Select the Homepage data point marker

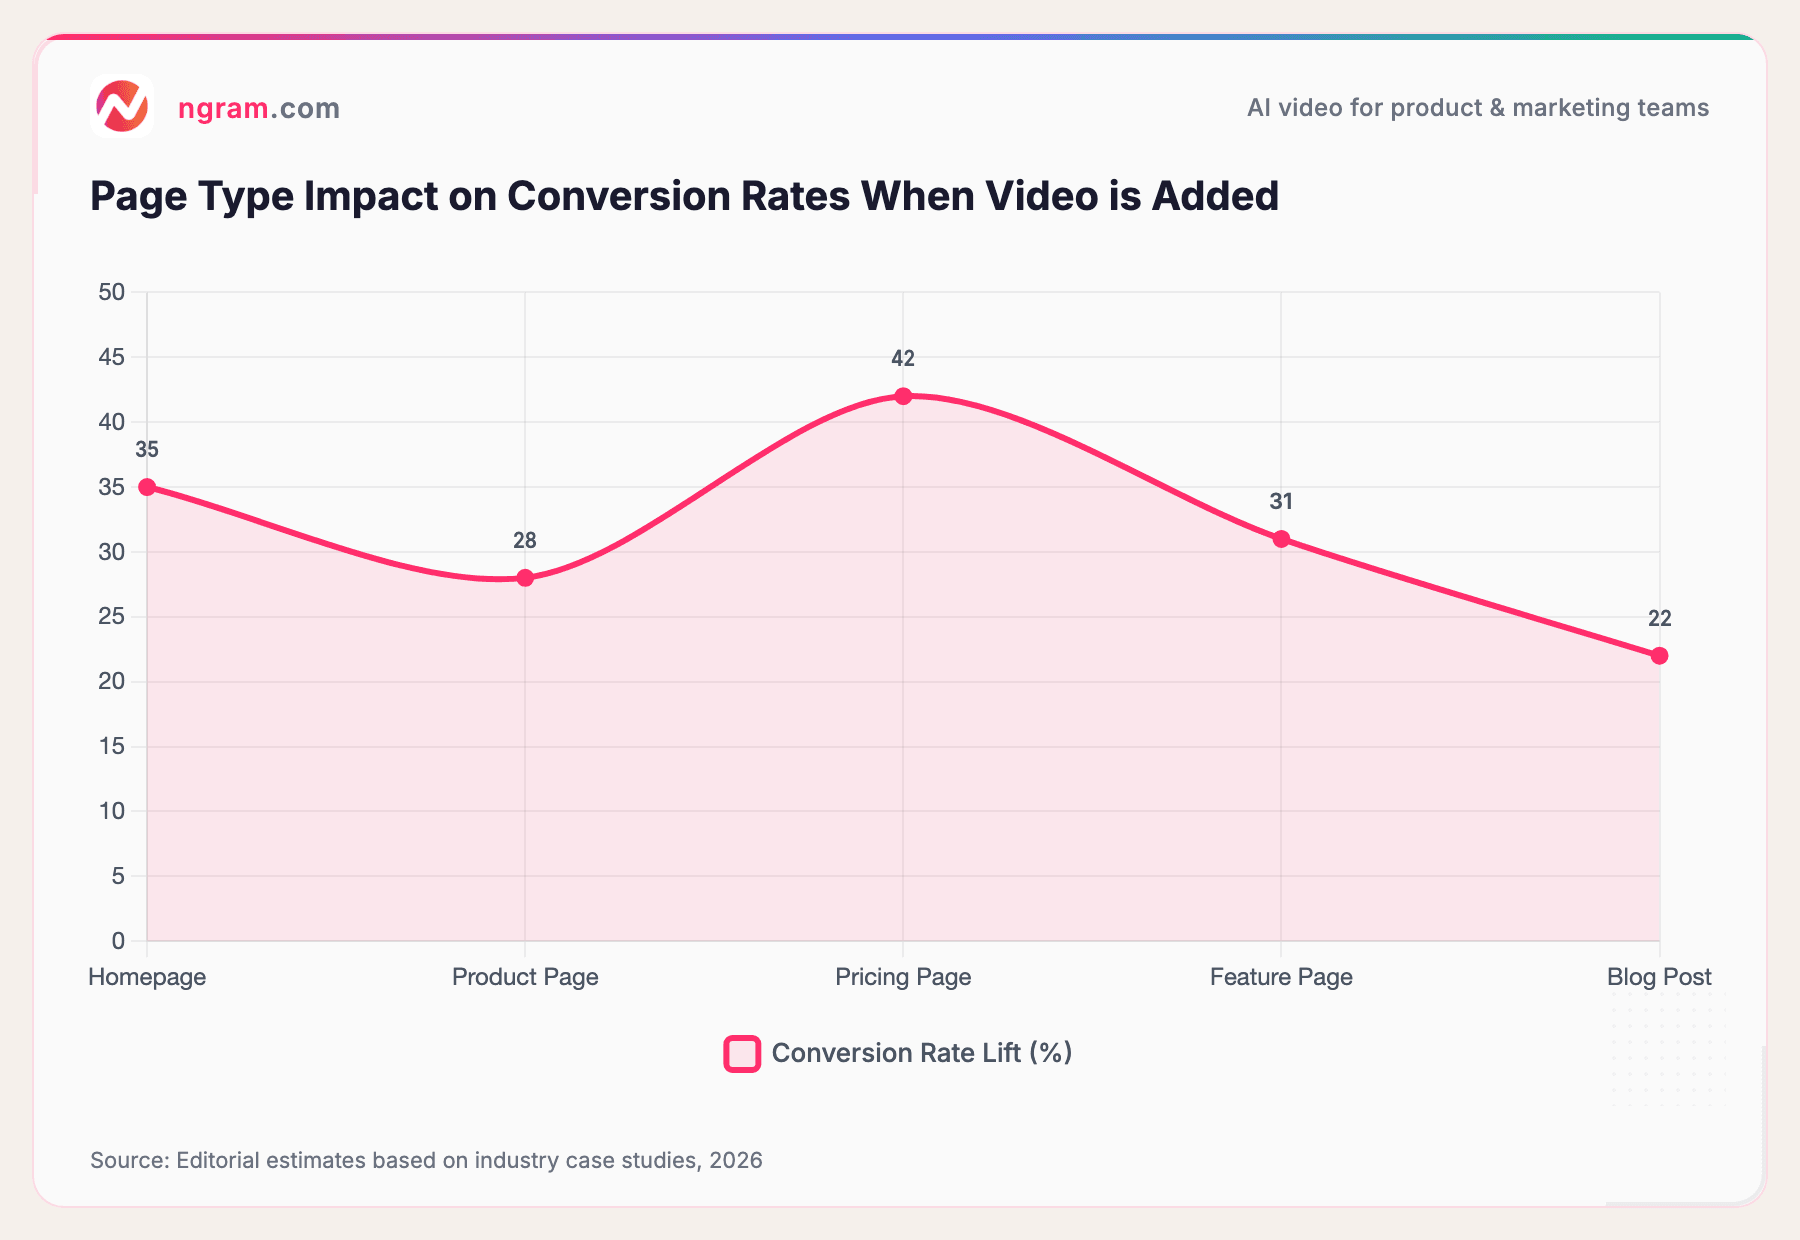147,486
